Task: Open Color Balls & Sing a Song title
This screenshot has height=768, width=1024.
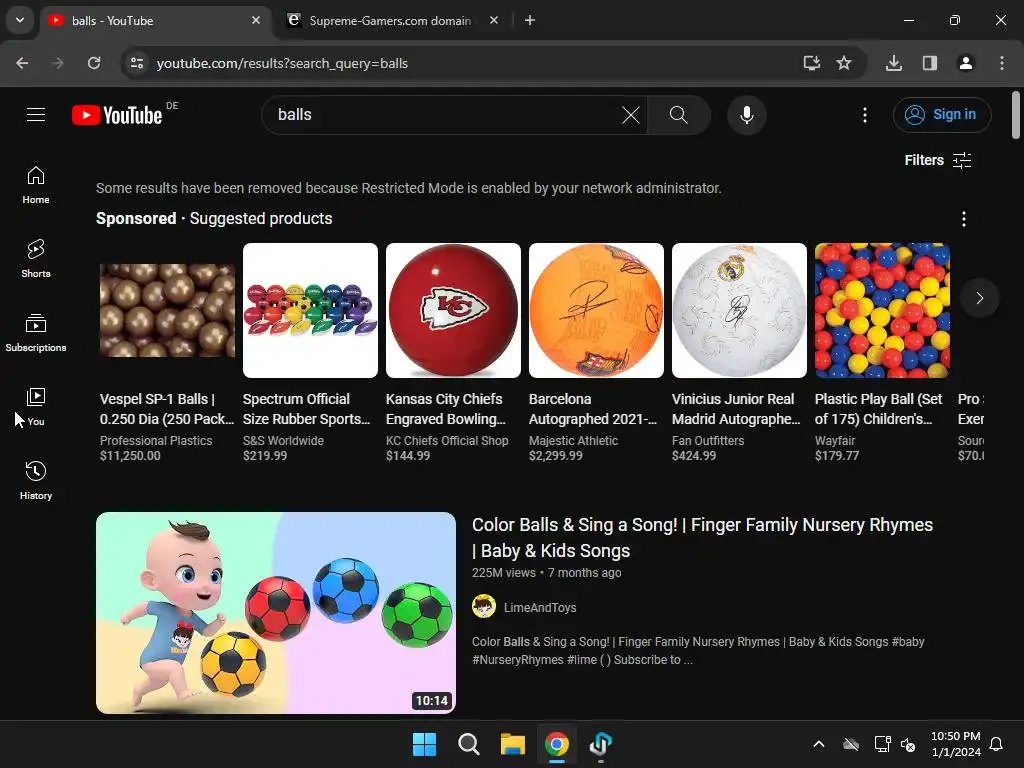Action: [x=702, y=537]
